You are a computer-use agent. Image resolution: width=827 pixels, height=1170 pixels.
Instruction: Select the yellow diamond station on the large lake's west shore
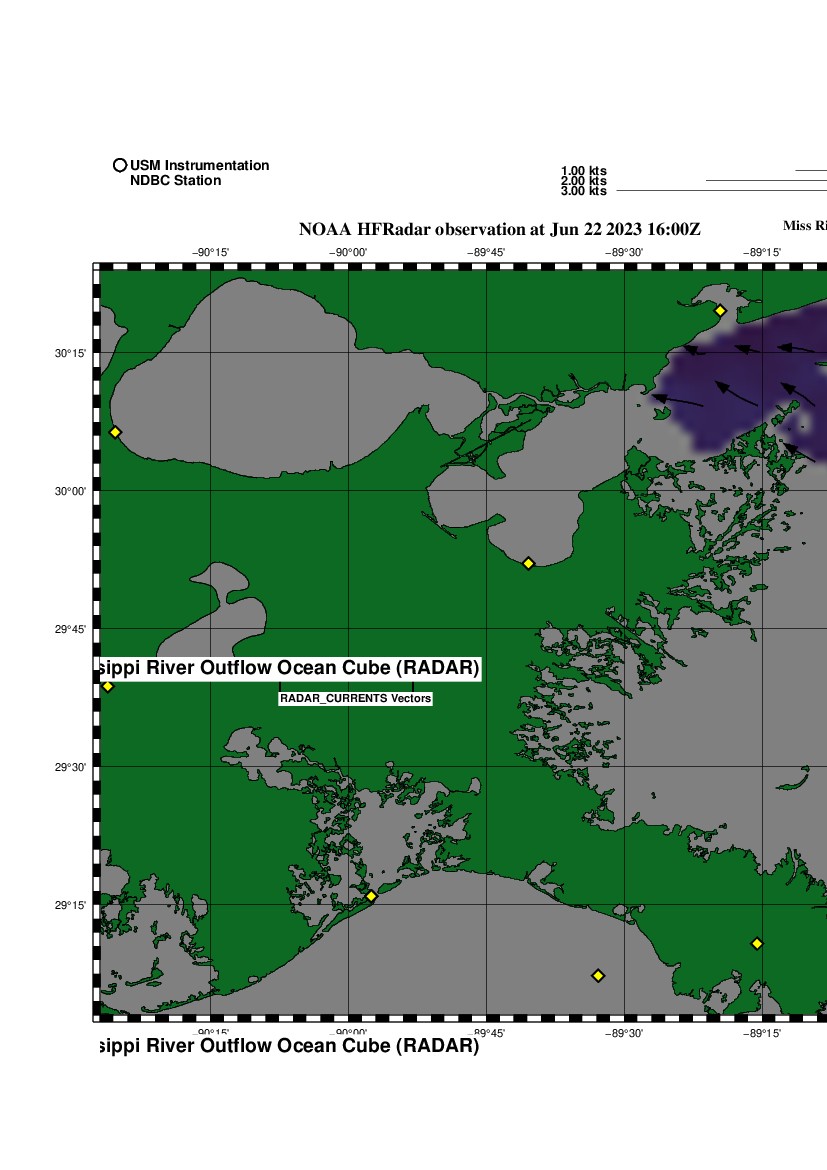(115, 432)
